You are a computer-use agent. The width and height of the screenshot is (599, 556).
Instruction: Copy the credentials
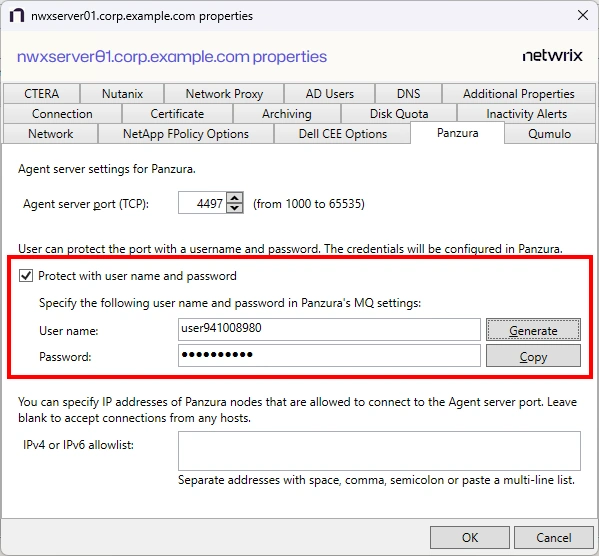tap(533, 356)
